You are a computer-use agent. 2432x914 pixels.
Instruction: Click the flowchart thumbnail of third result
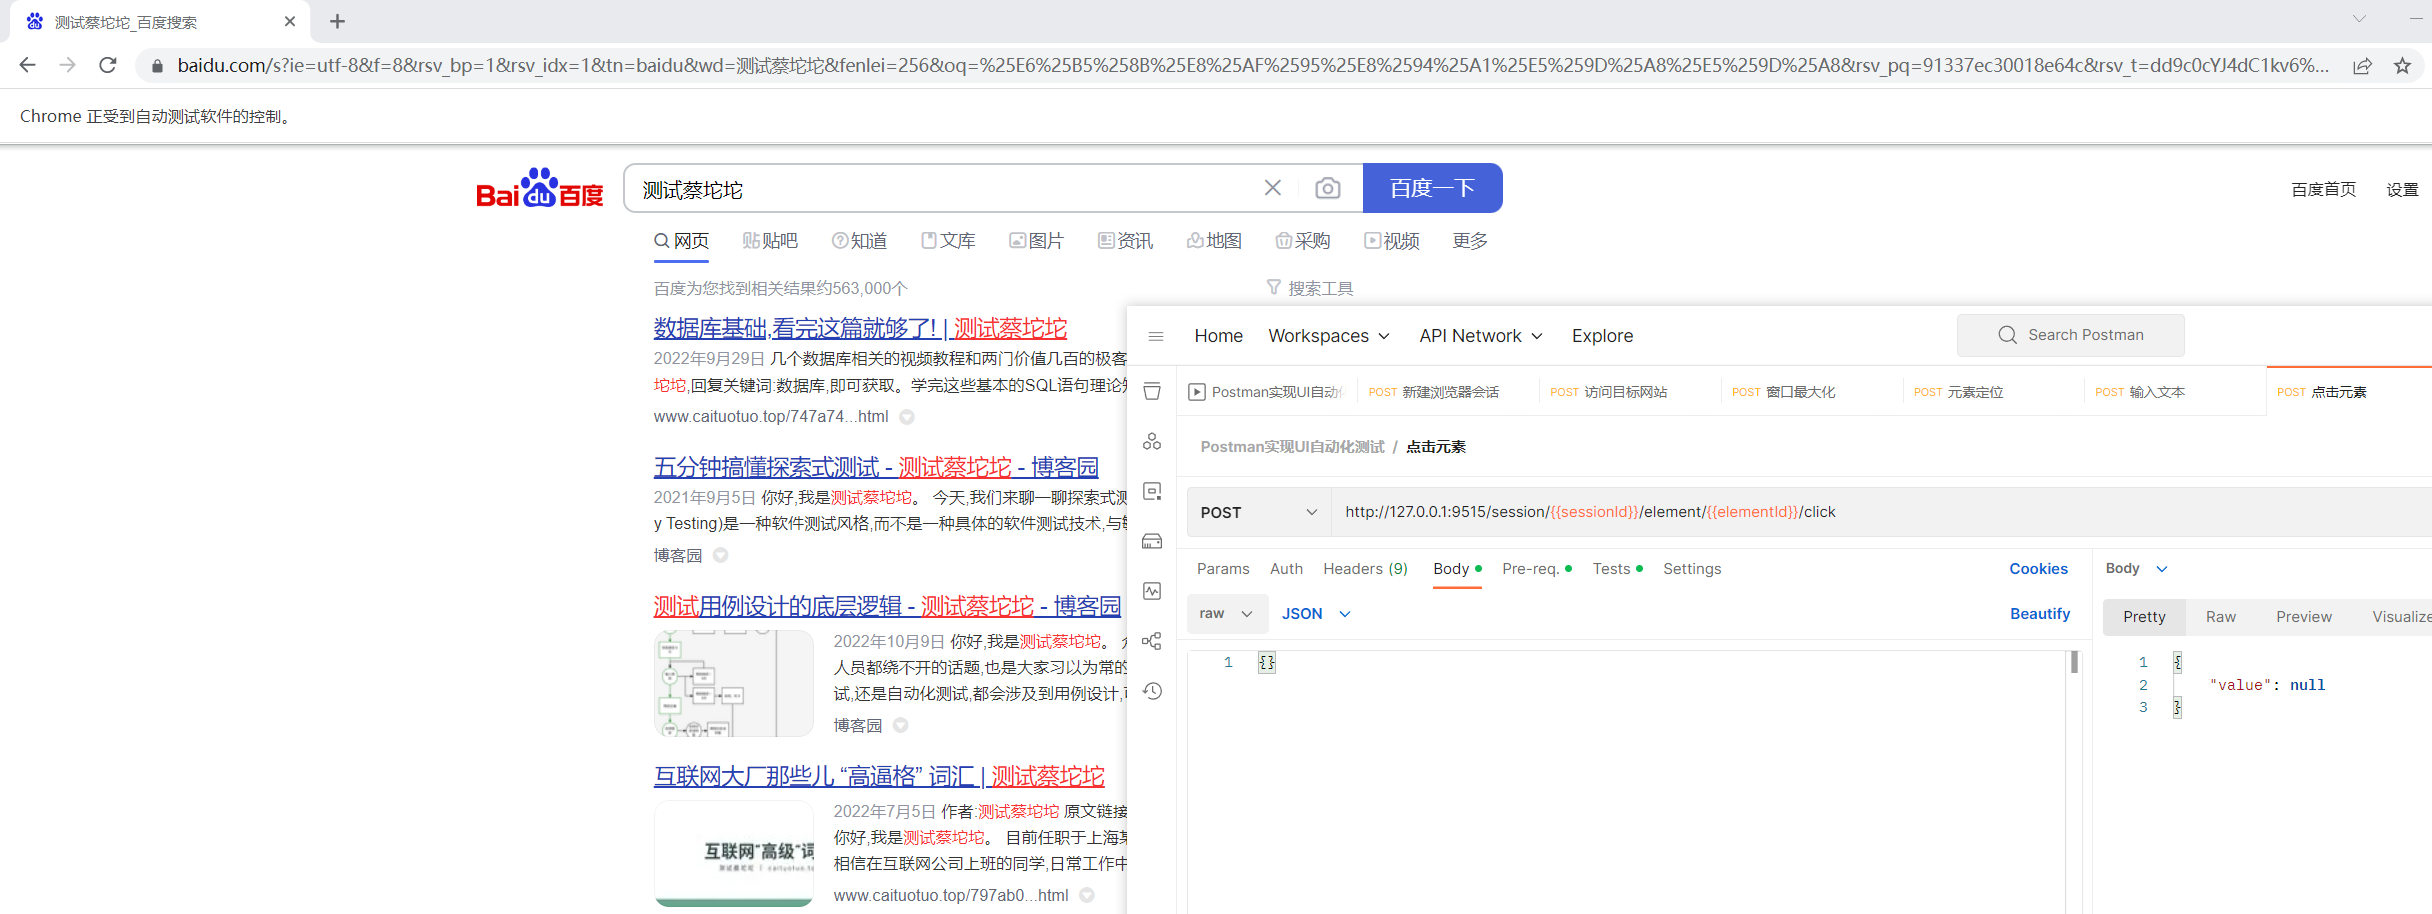point(733,683)
